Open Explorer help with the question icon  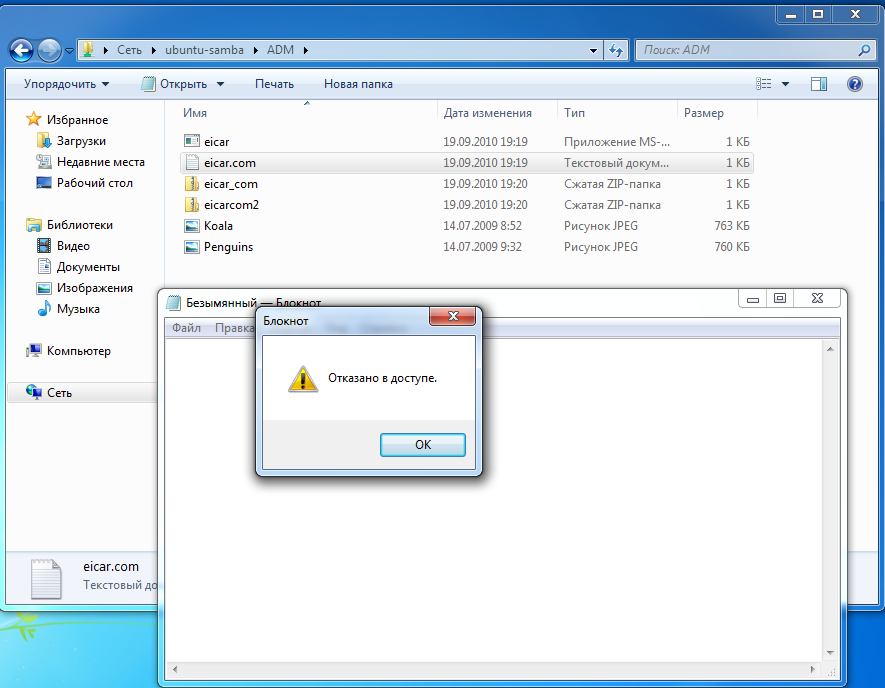[855, 84]
